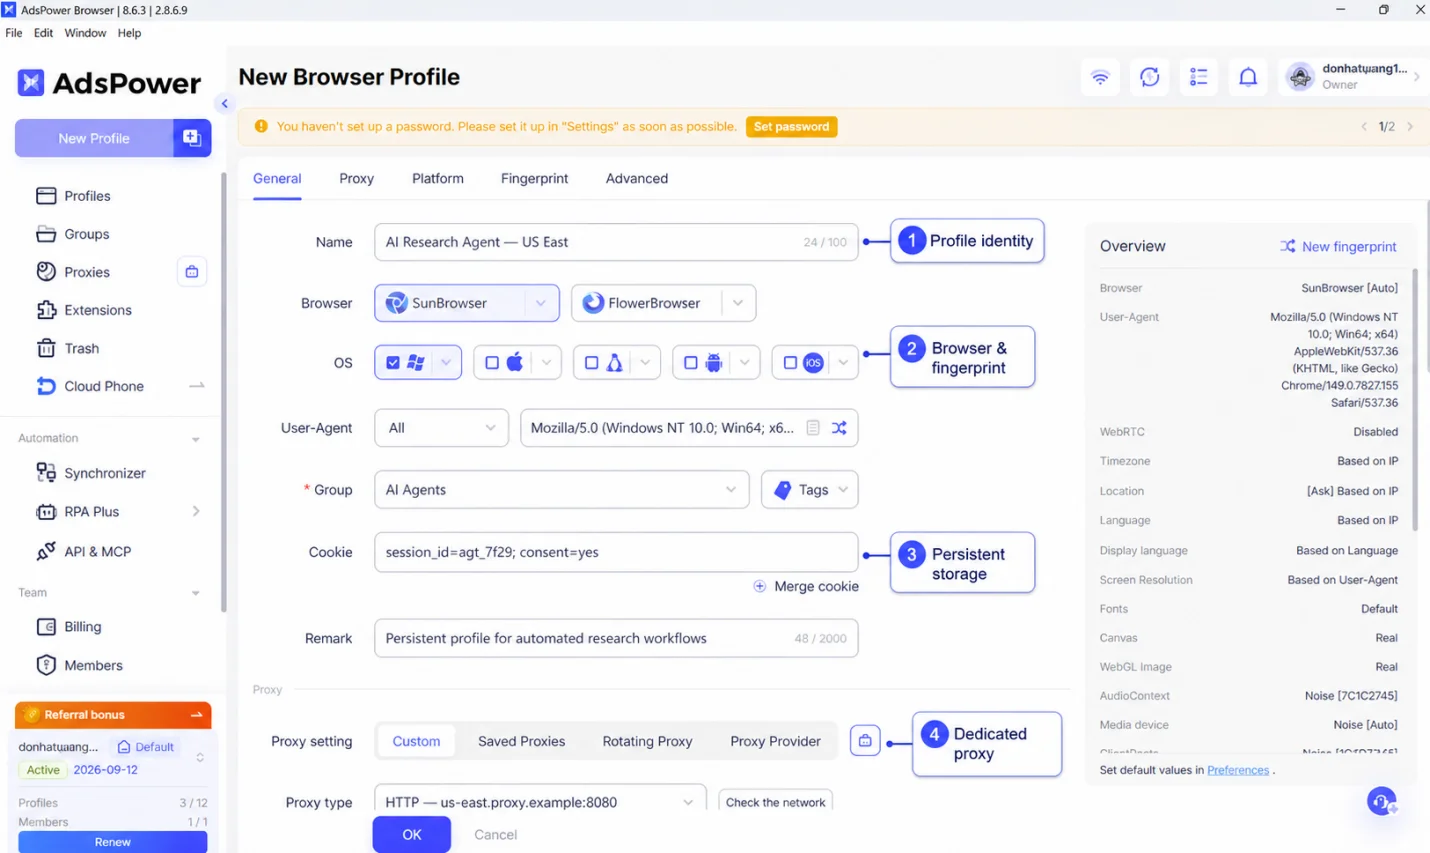
Task: Click the Remark input field
Action: pyautogui.click(x=616, y=638)
